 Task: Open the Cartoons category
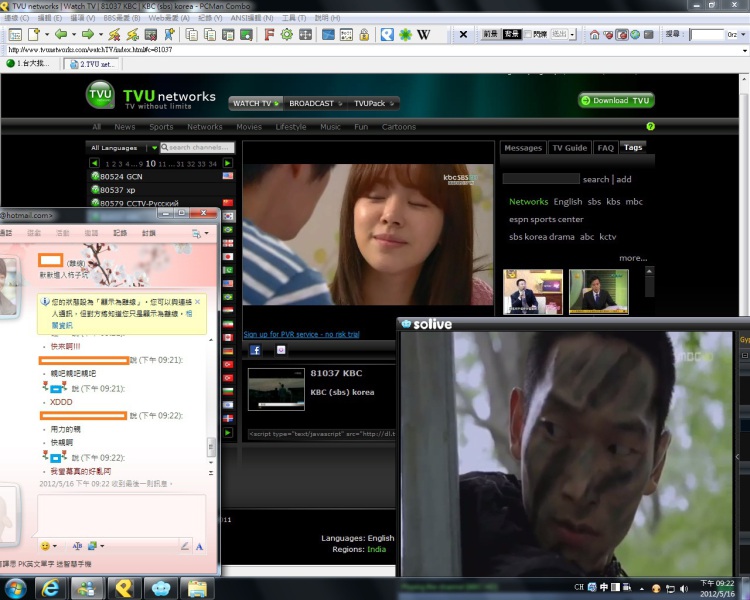[398, 127]
